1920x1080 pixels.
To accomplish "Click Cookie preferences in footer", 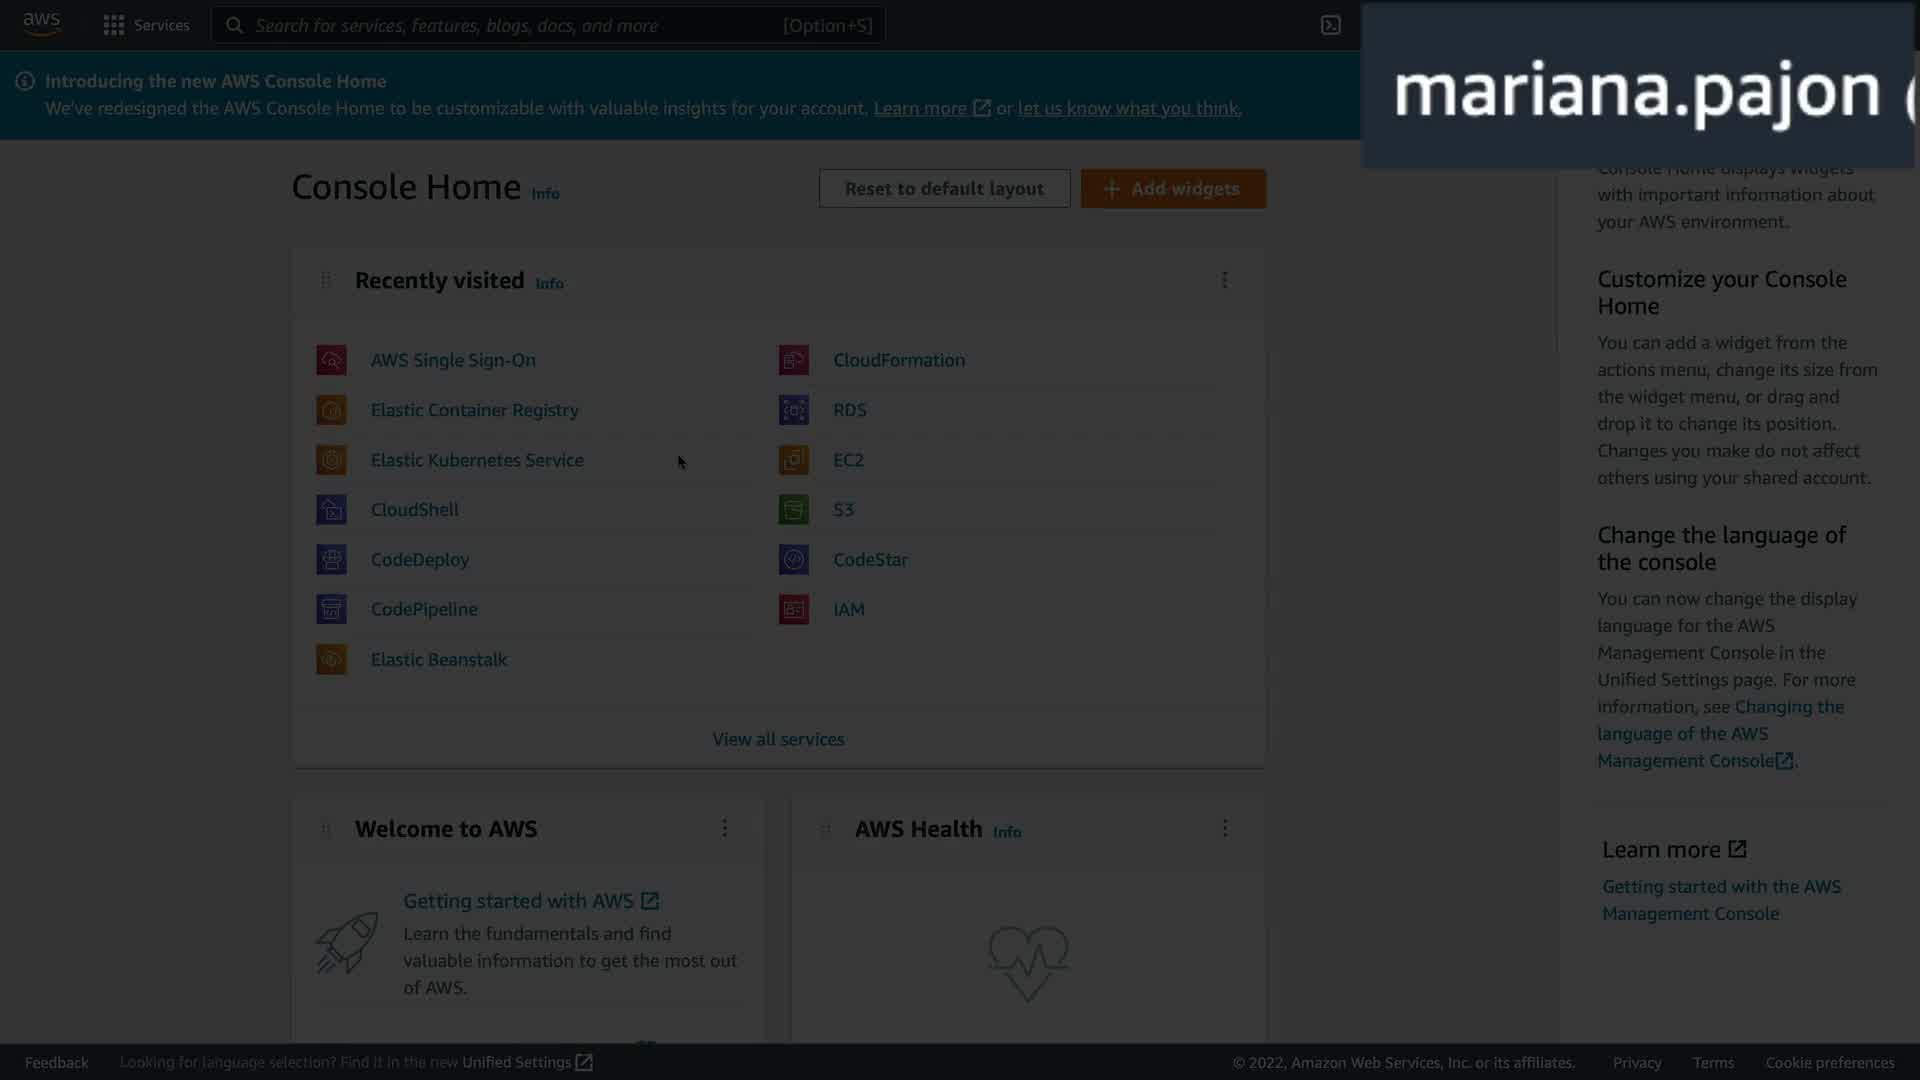I will [x=1829, y=1062].
